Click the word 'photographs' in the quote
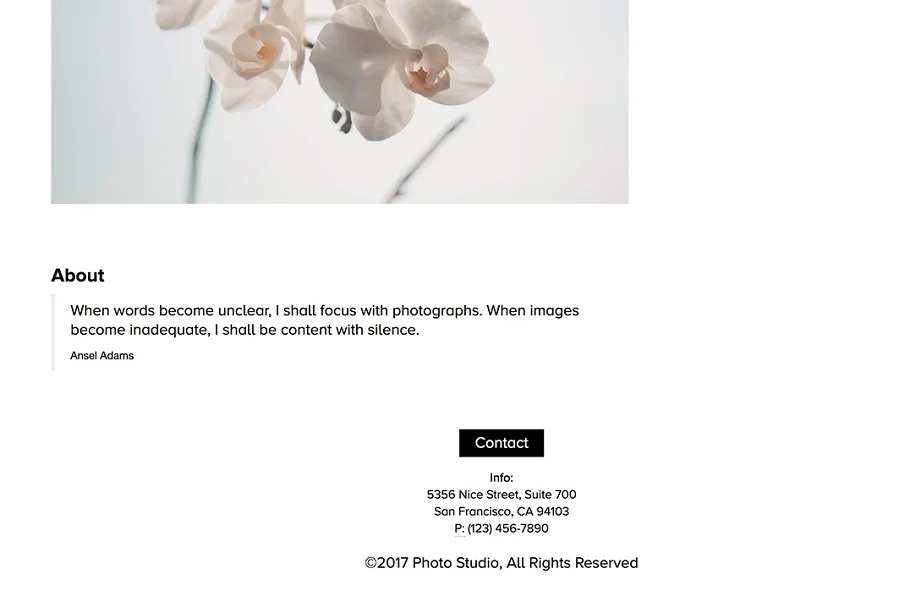 pyautogui.click(x=435, y=311)
